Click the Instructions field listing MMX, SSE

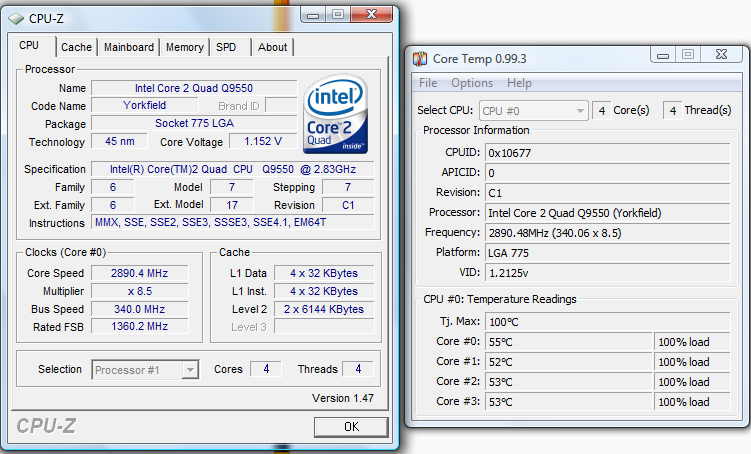[233, 222]
